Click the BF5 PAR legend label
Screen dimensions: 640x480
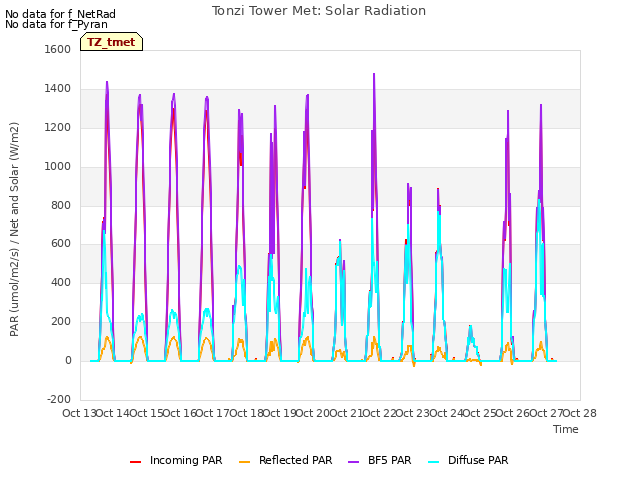[389, 460]
